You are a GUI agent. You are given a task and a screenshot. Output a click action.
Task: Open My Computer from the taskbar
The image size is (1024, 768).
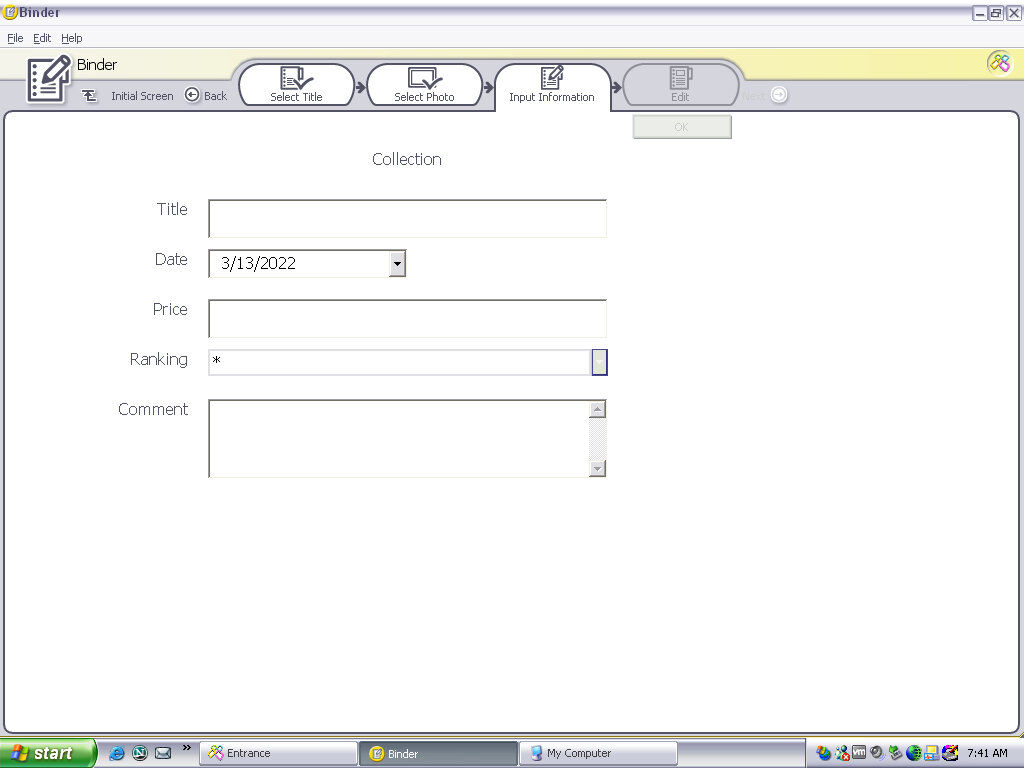point(597,753)
